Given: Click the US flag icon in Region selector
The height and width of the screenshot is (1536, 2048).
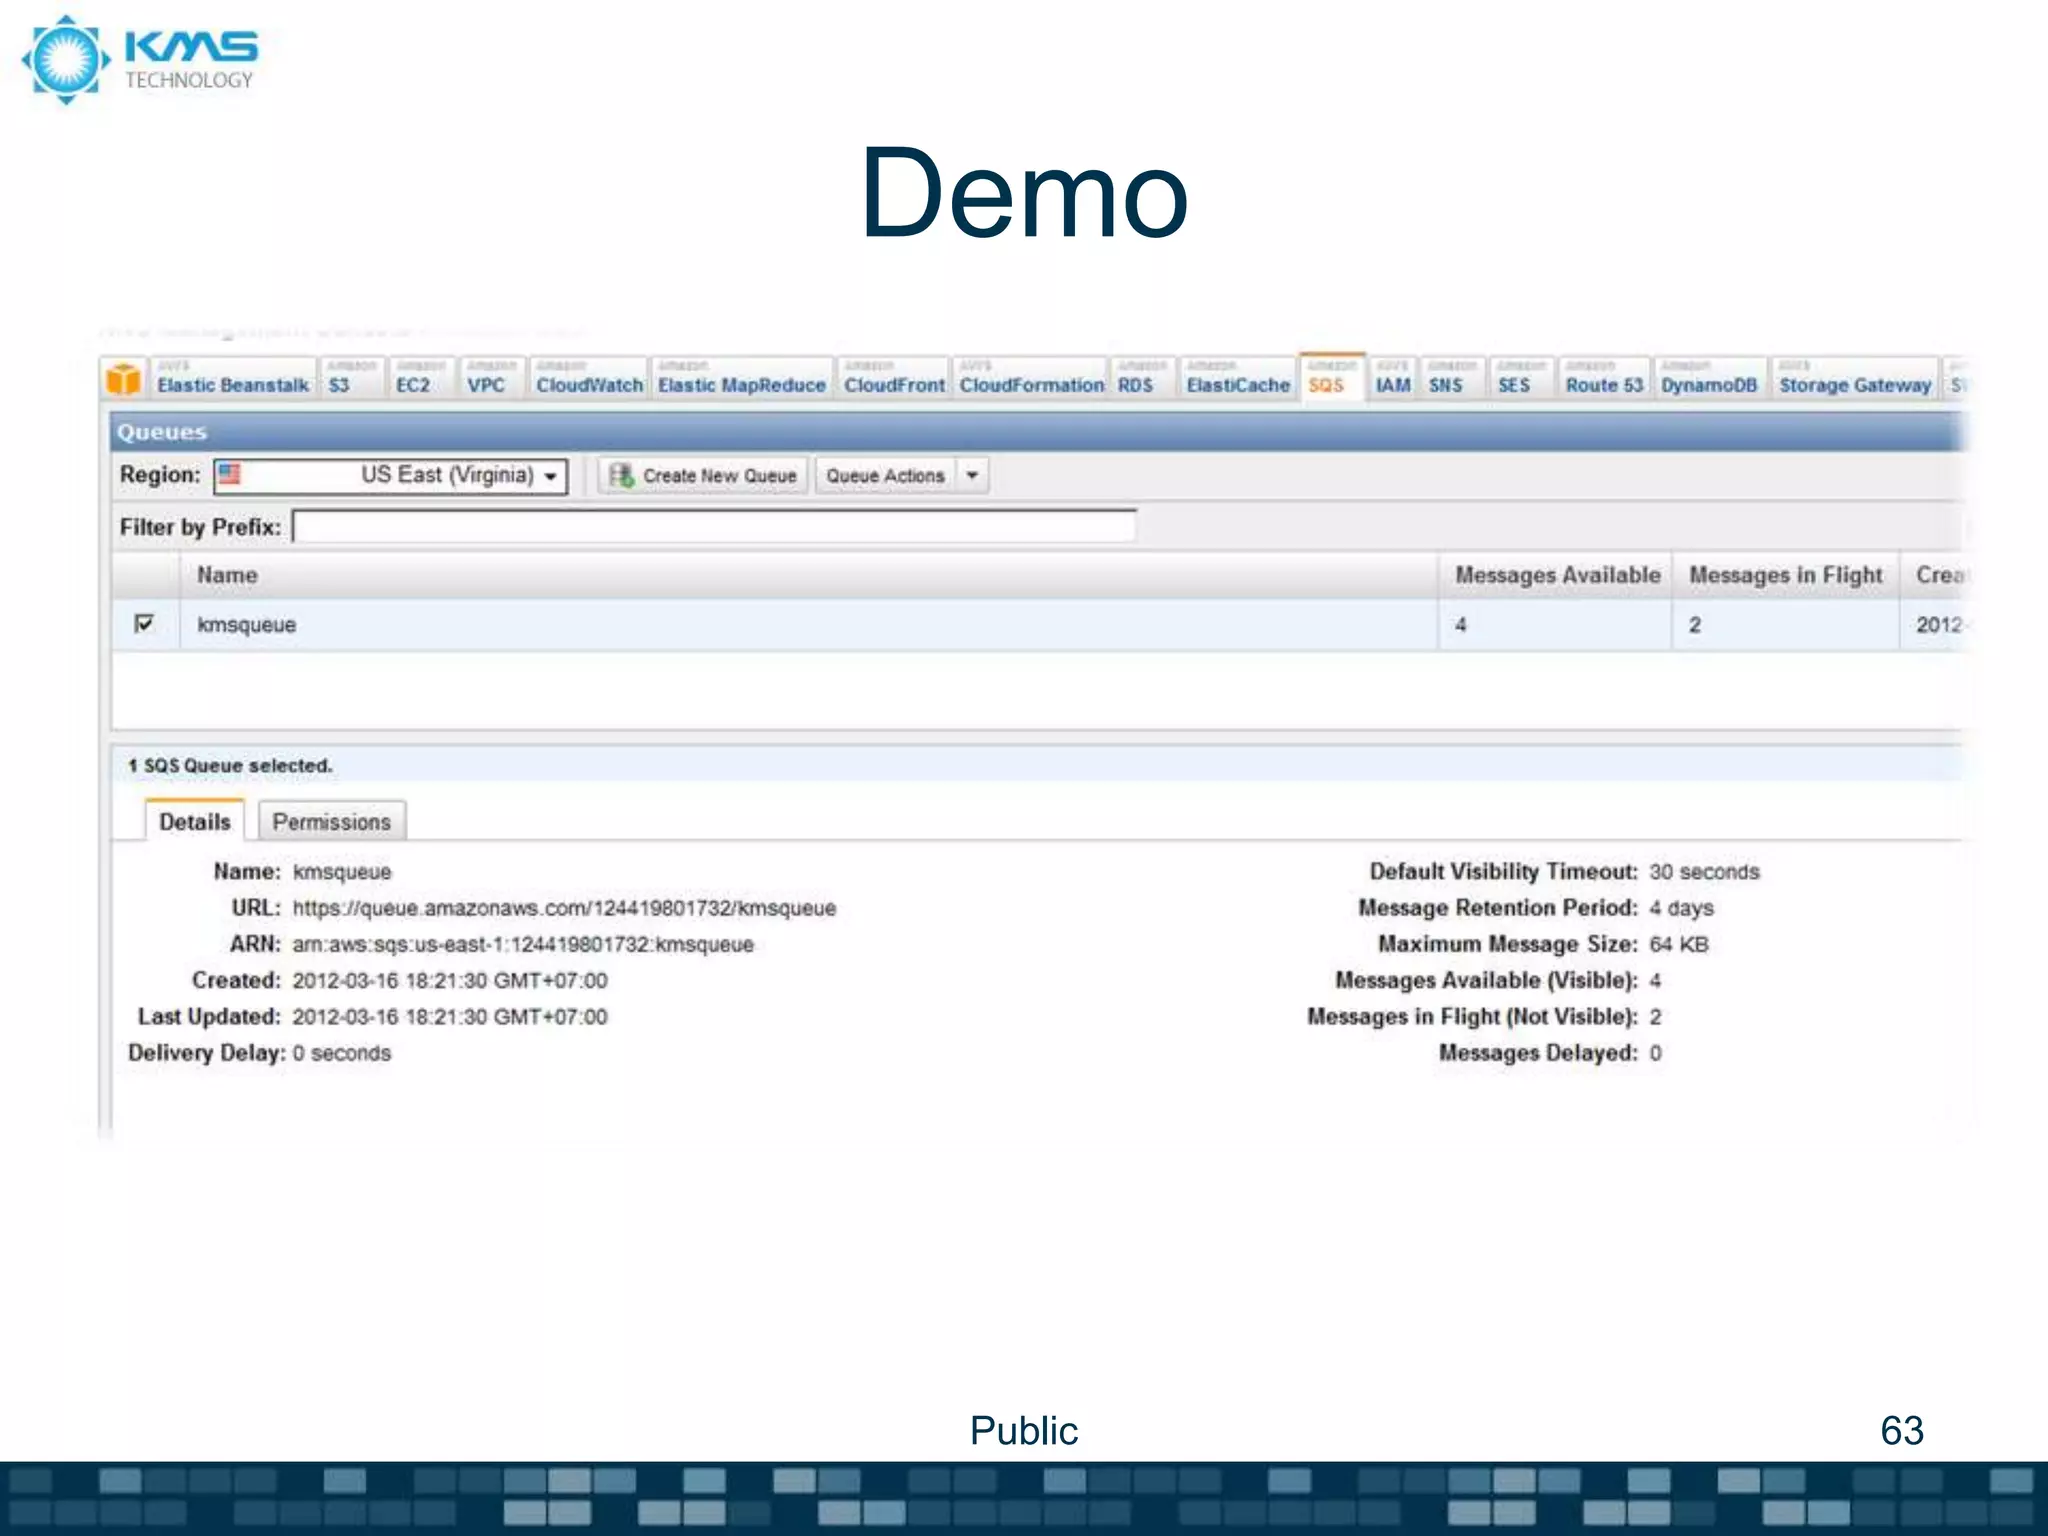Looking at the screenshot, I should tap(230, 474).
